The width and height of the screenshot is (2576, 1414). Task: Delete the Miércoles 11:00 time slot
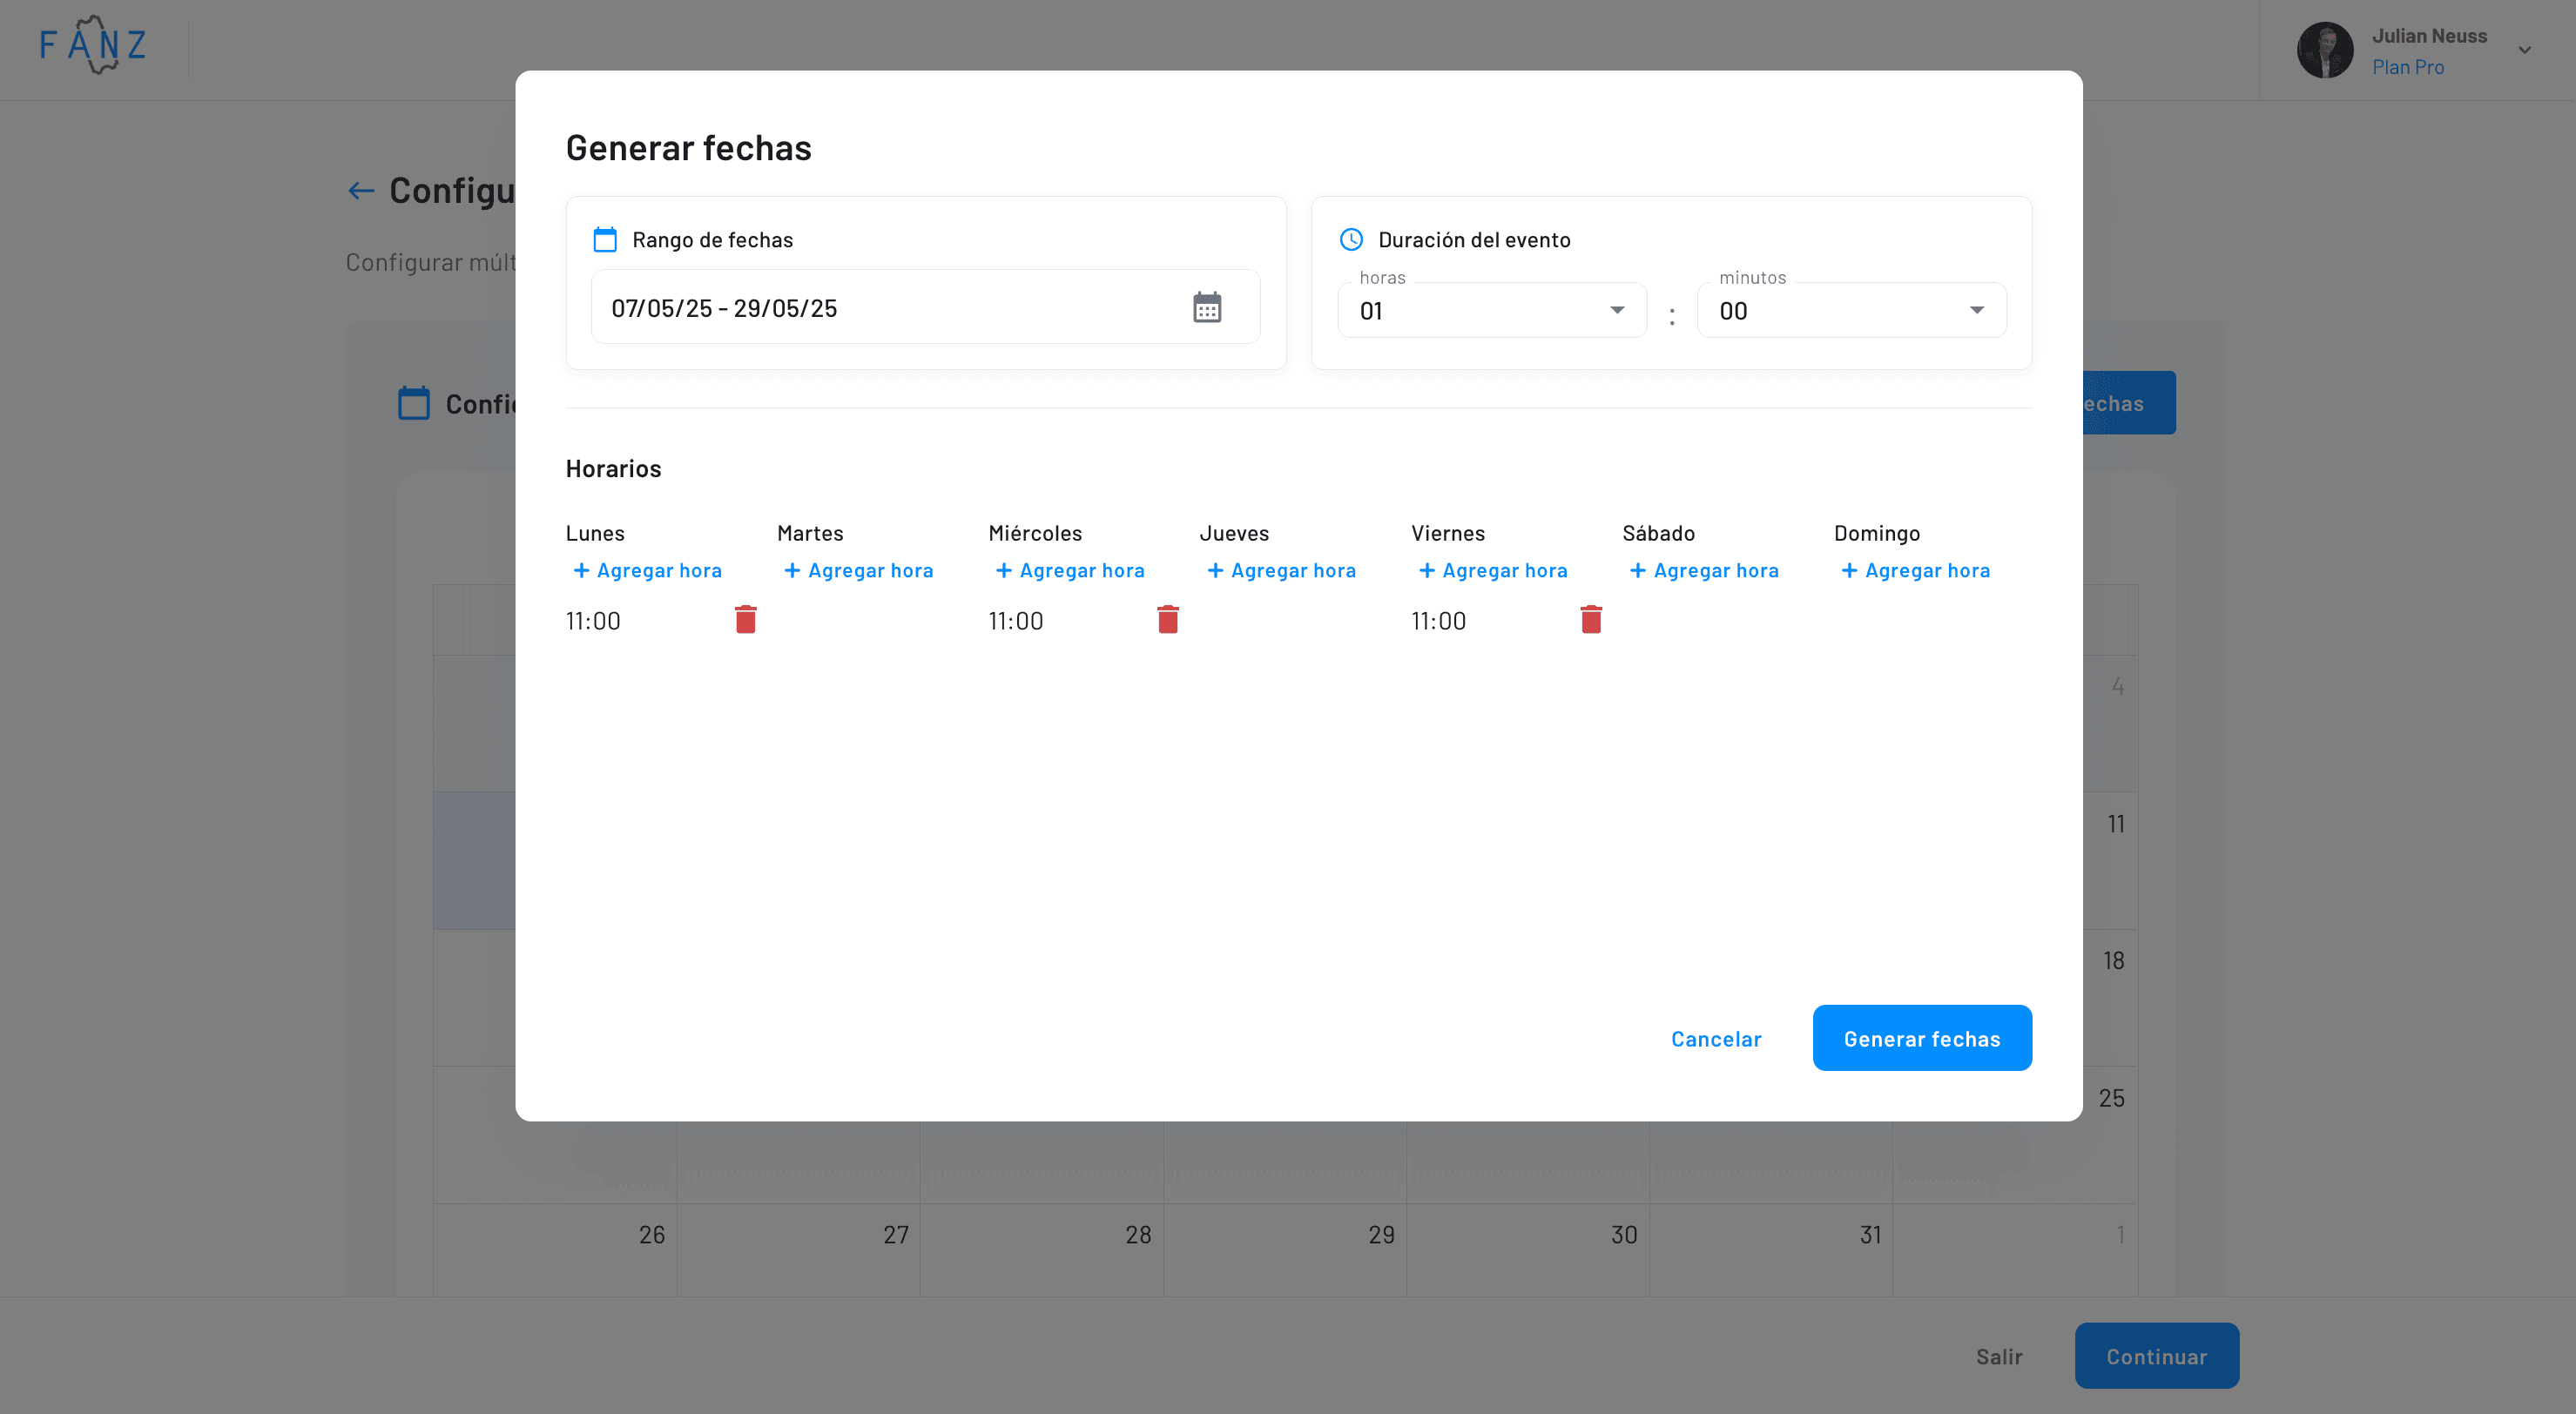[x=1167, y=620]
